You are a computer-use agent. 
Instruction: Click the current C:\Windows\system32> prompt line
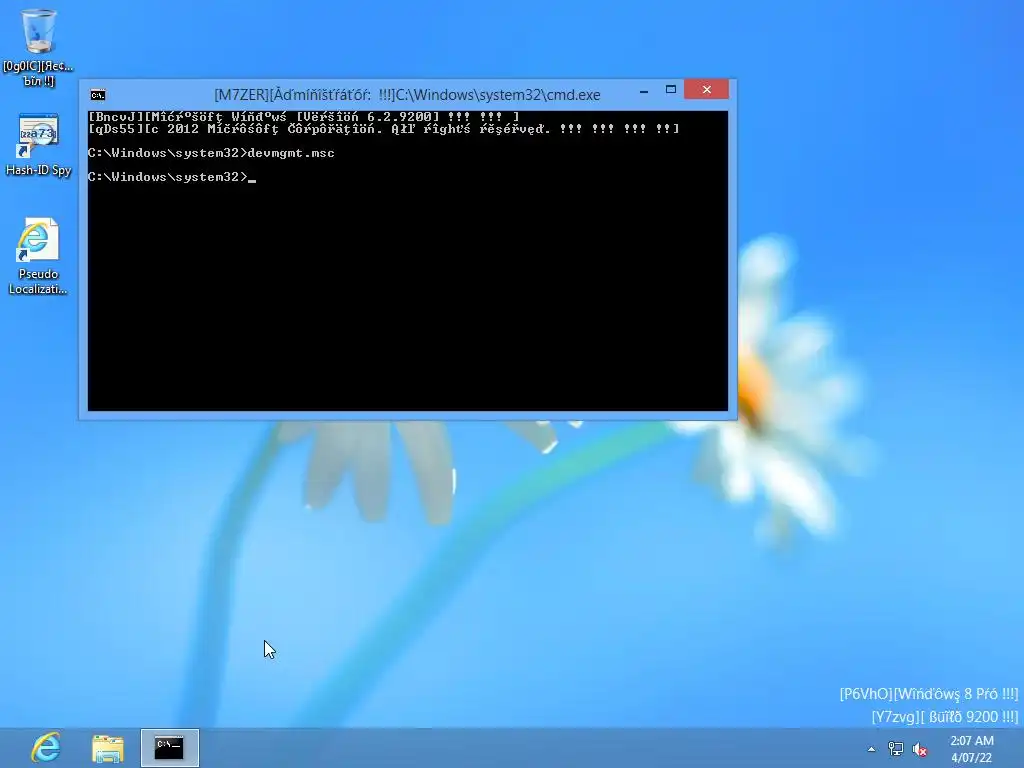[172, 177]
